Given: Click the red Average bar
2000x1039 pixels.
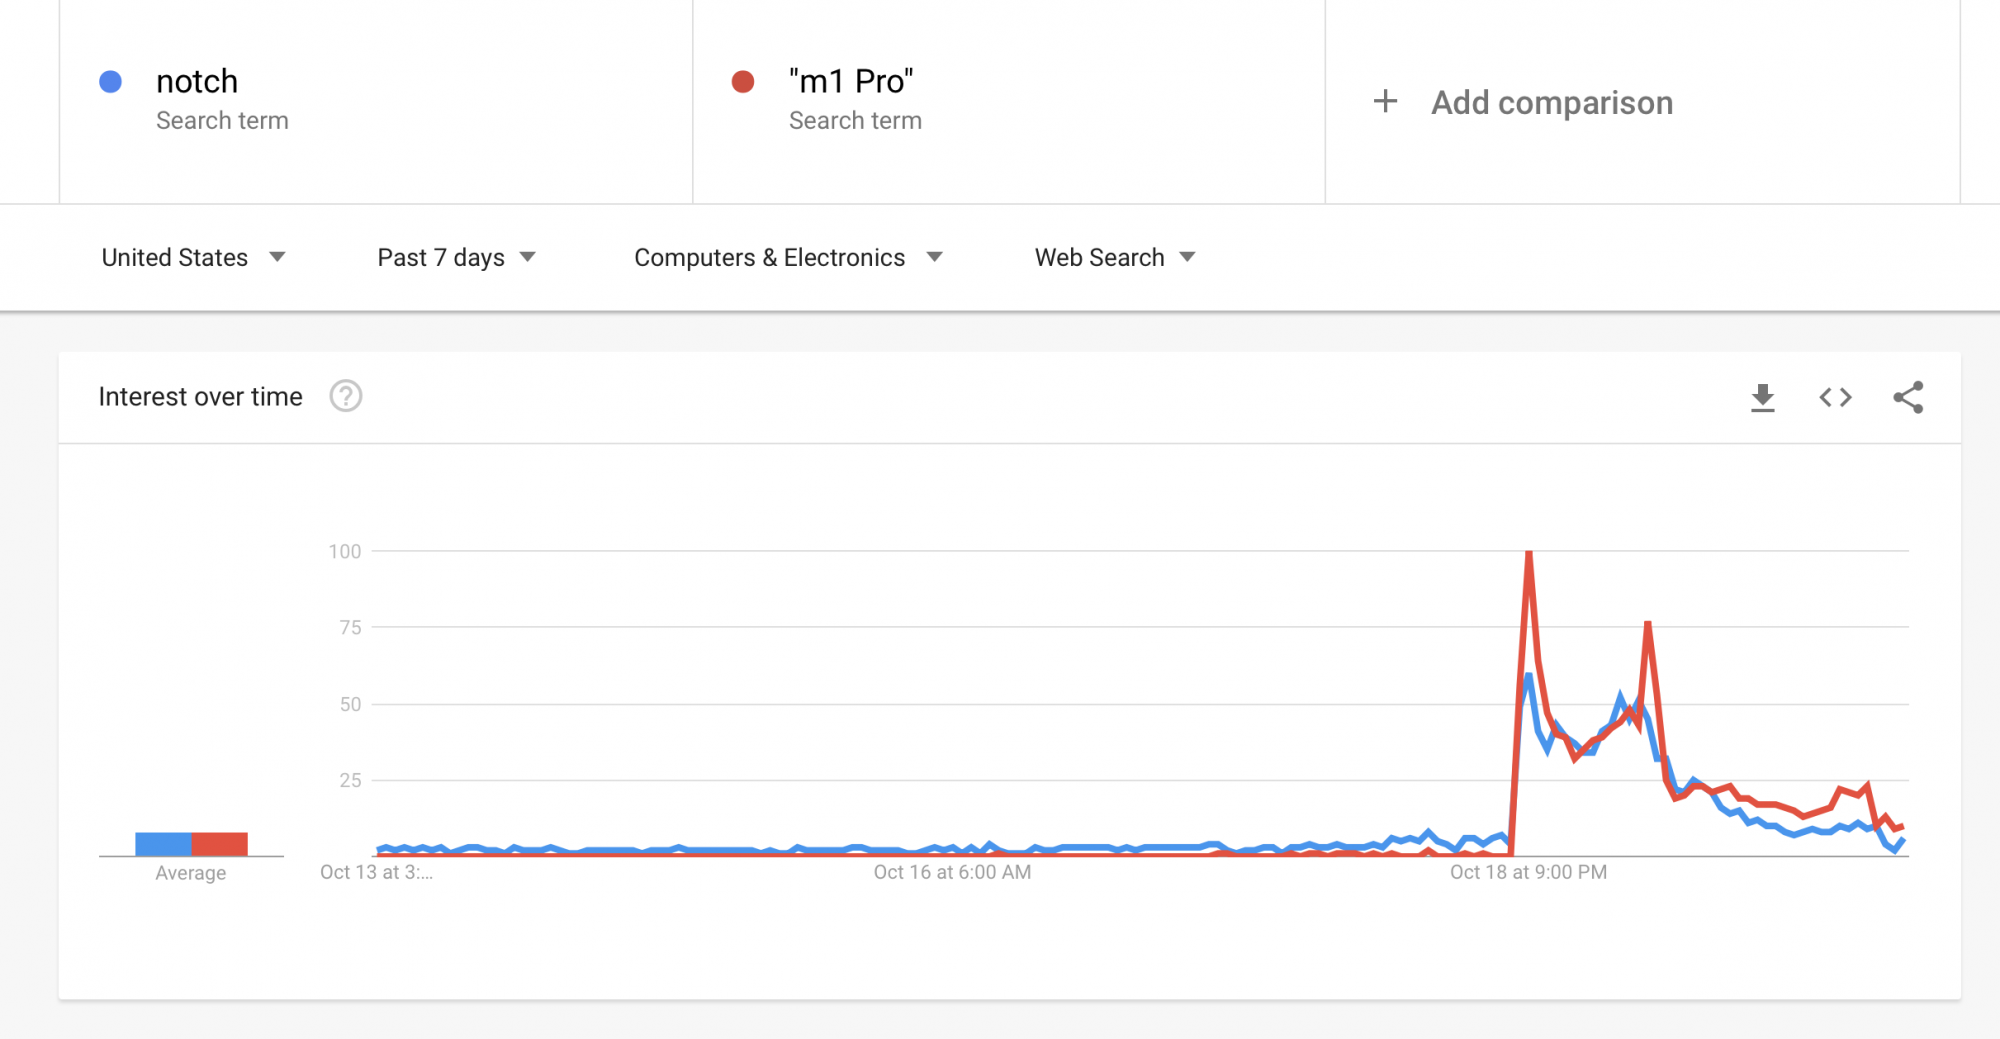Looking at the screenshot, I should (x=220, y=844).
